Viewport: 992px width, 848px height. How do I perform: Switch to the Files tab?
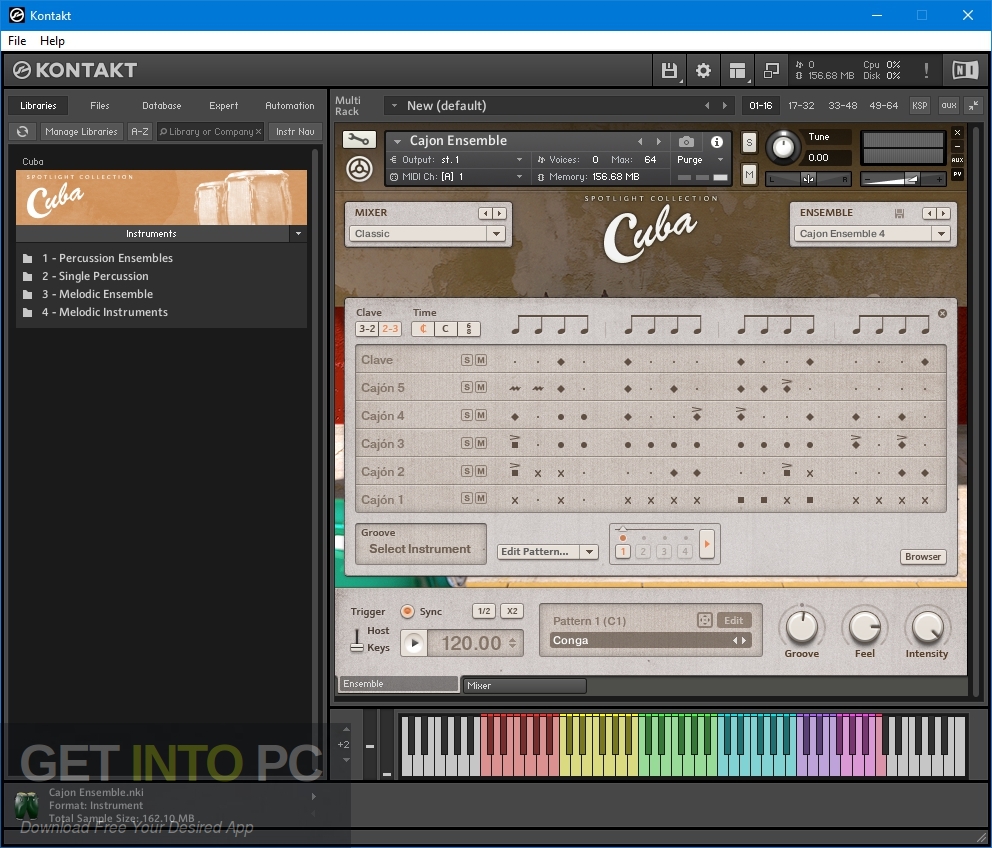click(99, 106)
